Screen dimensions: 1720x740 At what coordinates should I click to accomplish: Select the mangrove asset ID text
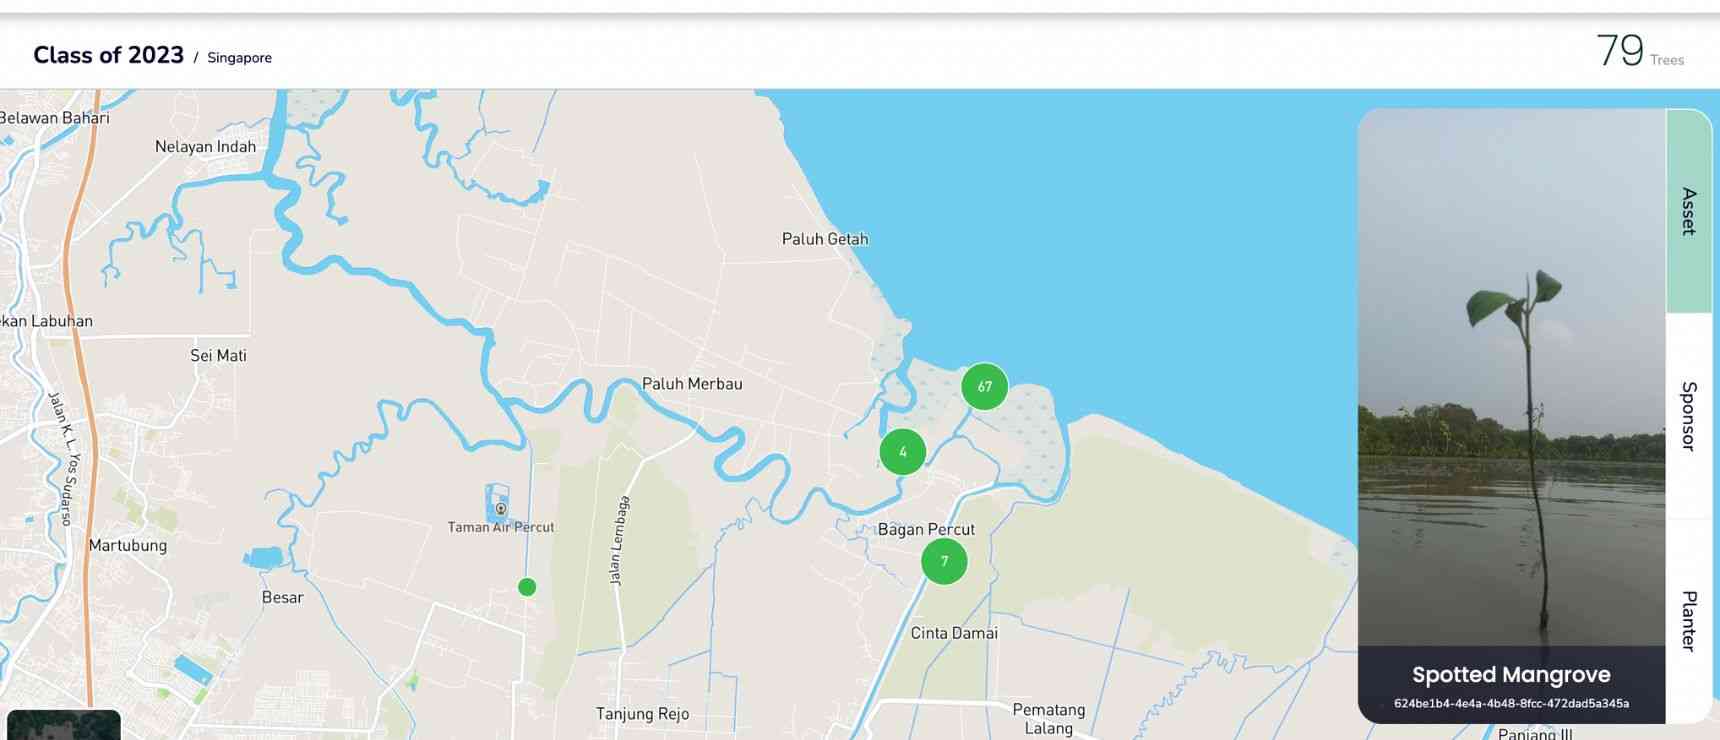pyautogui.click(x=1510, y=704)
